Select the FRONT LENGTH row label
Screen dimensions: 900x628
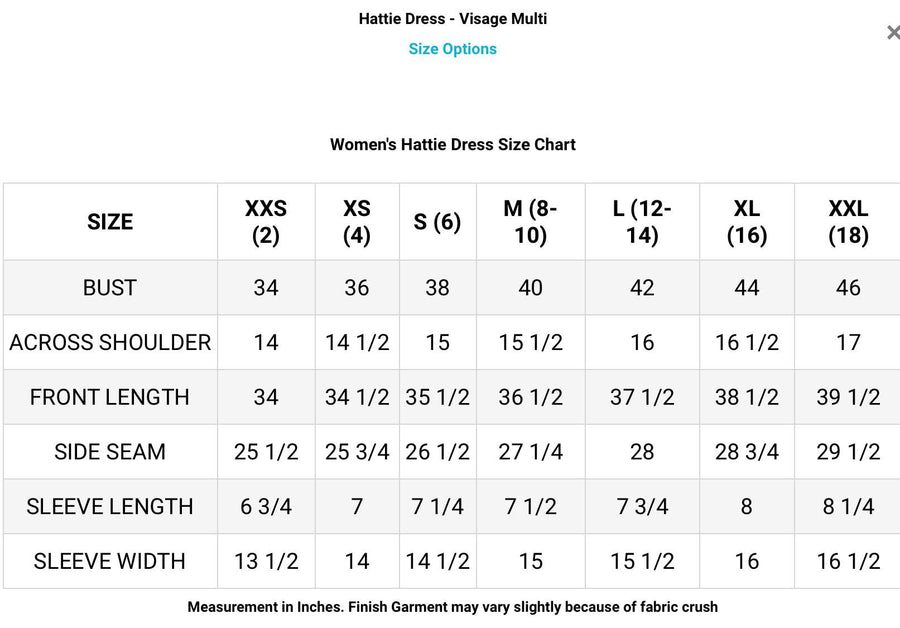110,397
